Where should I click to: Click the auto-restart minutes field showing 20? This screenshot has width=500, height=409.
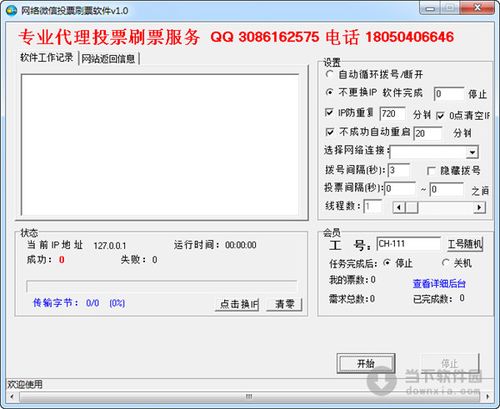tap(428, 133)
